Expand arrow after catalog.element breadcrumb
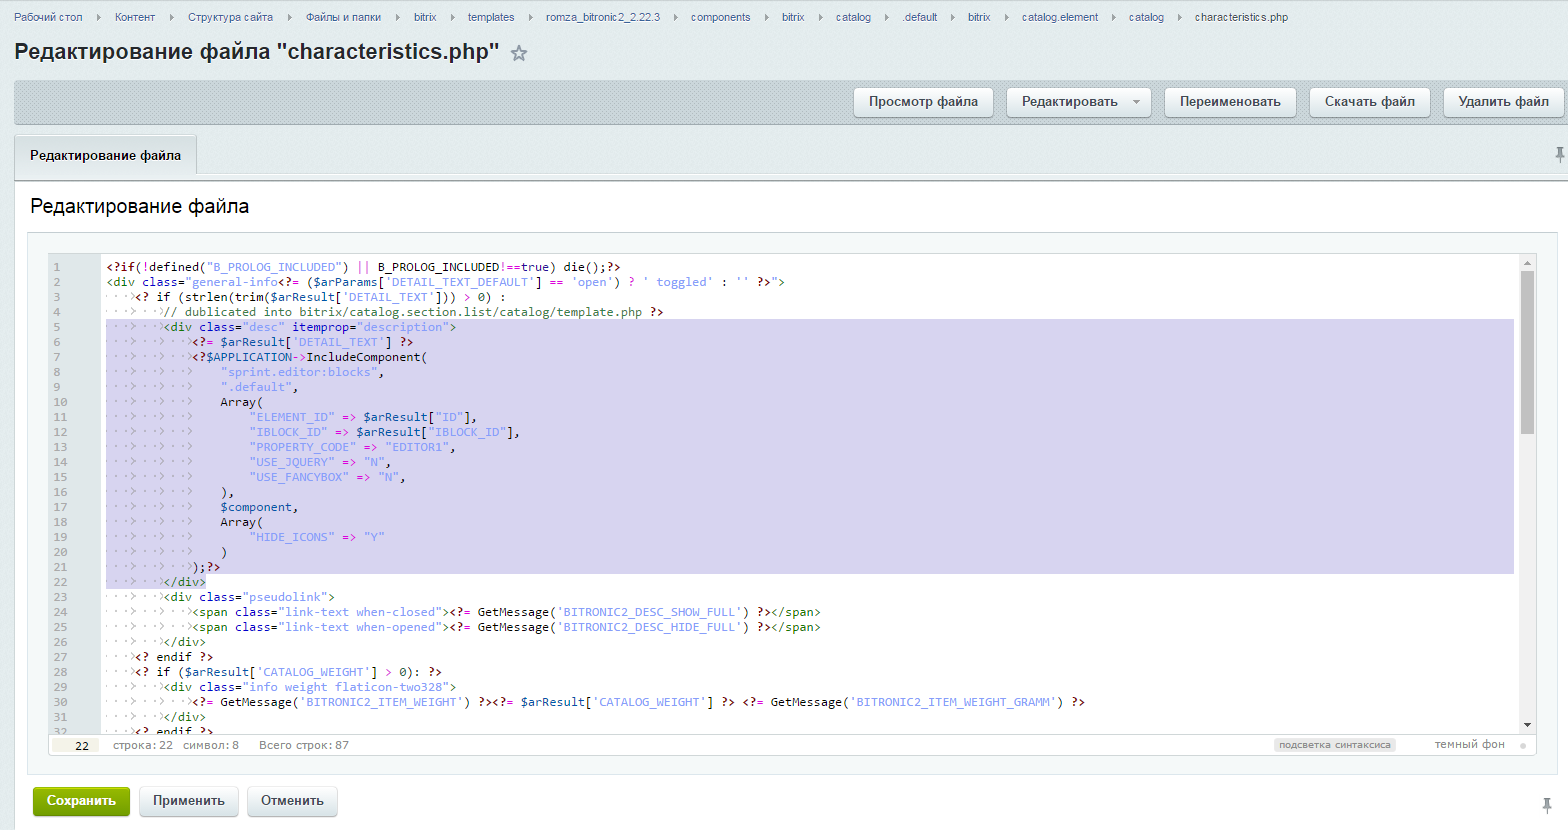Image resolution: width=1568 pixels, height=830 pixels. [x=1114, y=17]
